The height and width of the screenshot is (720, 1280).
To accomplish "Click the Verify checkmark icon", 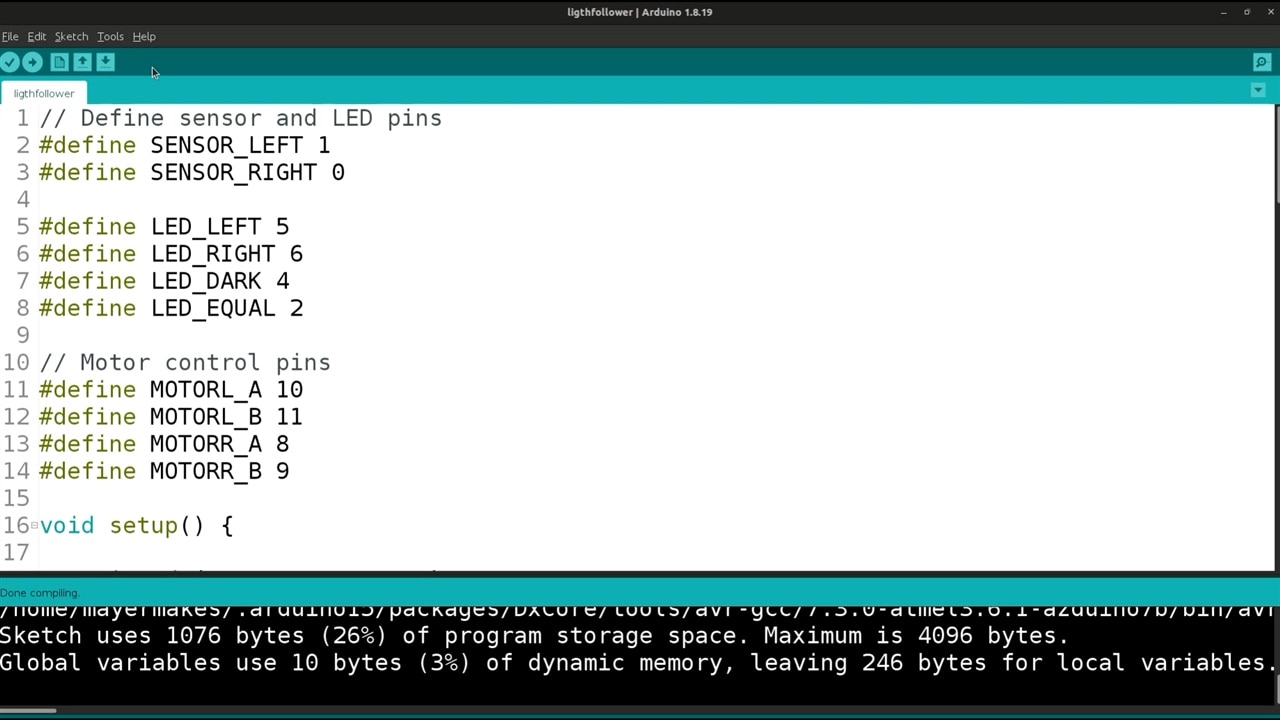I will tap(10, 62).
